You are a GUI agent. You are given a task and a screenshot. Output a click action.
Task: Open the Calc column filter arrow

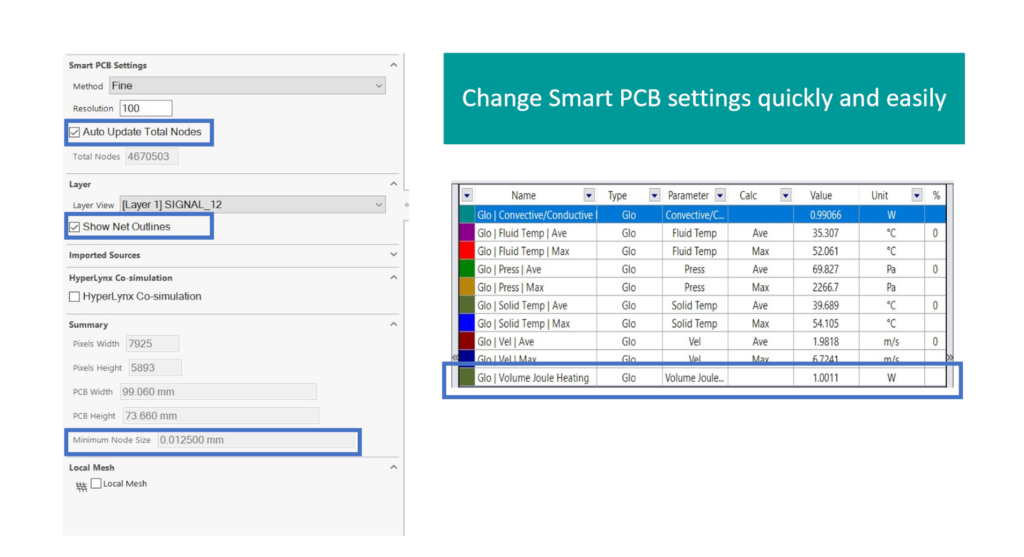pos(785,196)
